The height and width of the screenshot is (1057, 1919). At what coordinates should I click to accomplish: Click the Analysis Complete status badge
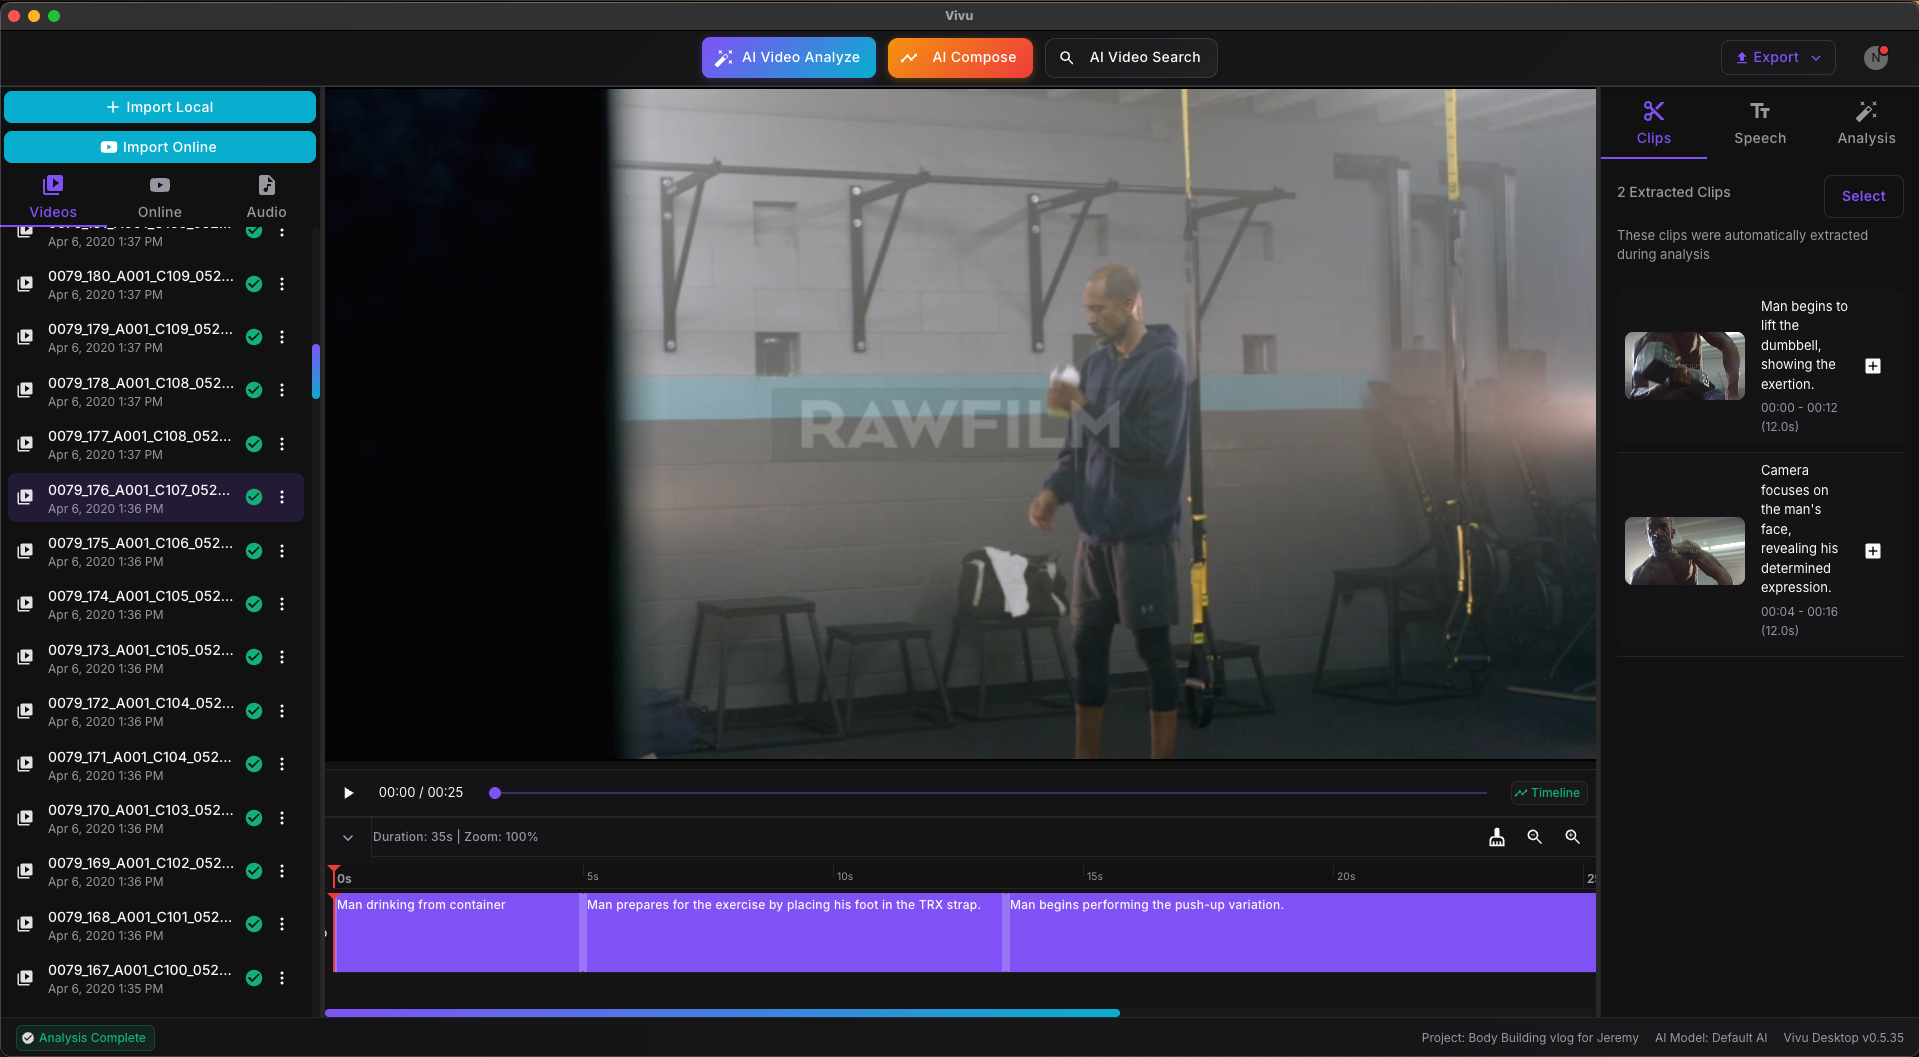click(85, 1038)
